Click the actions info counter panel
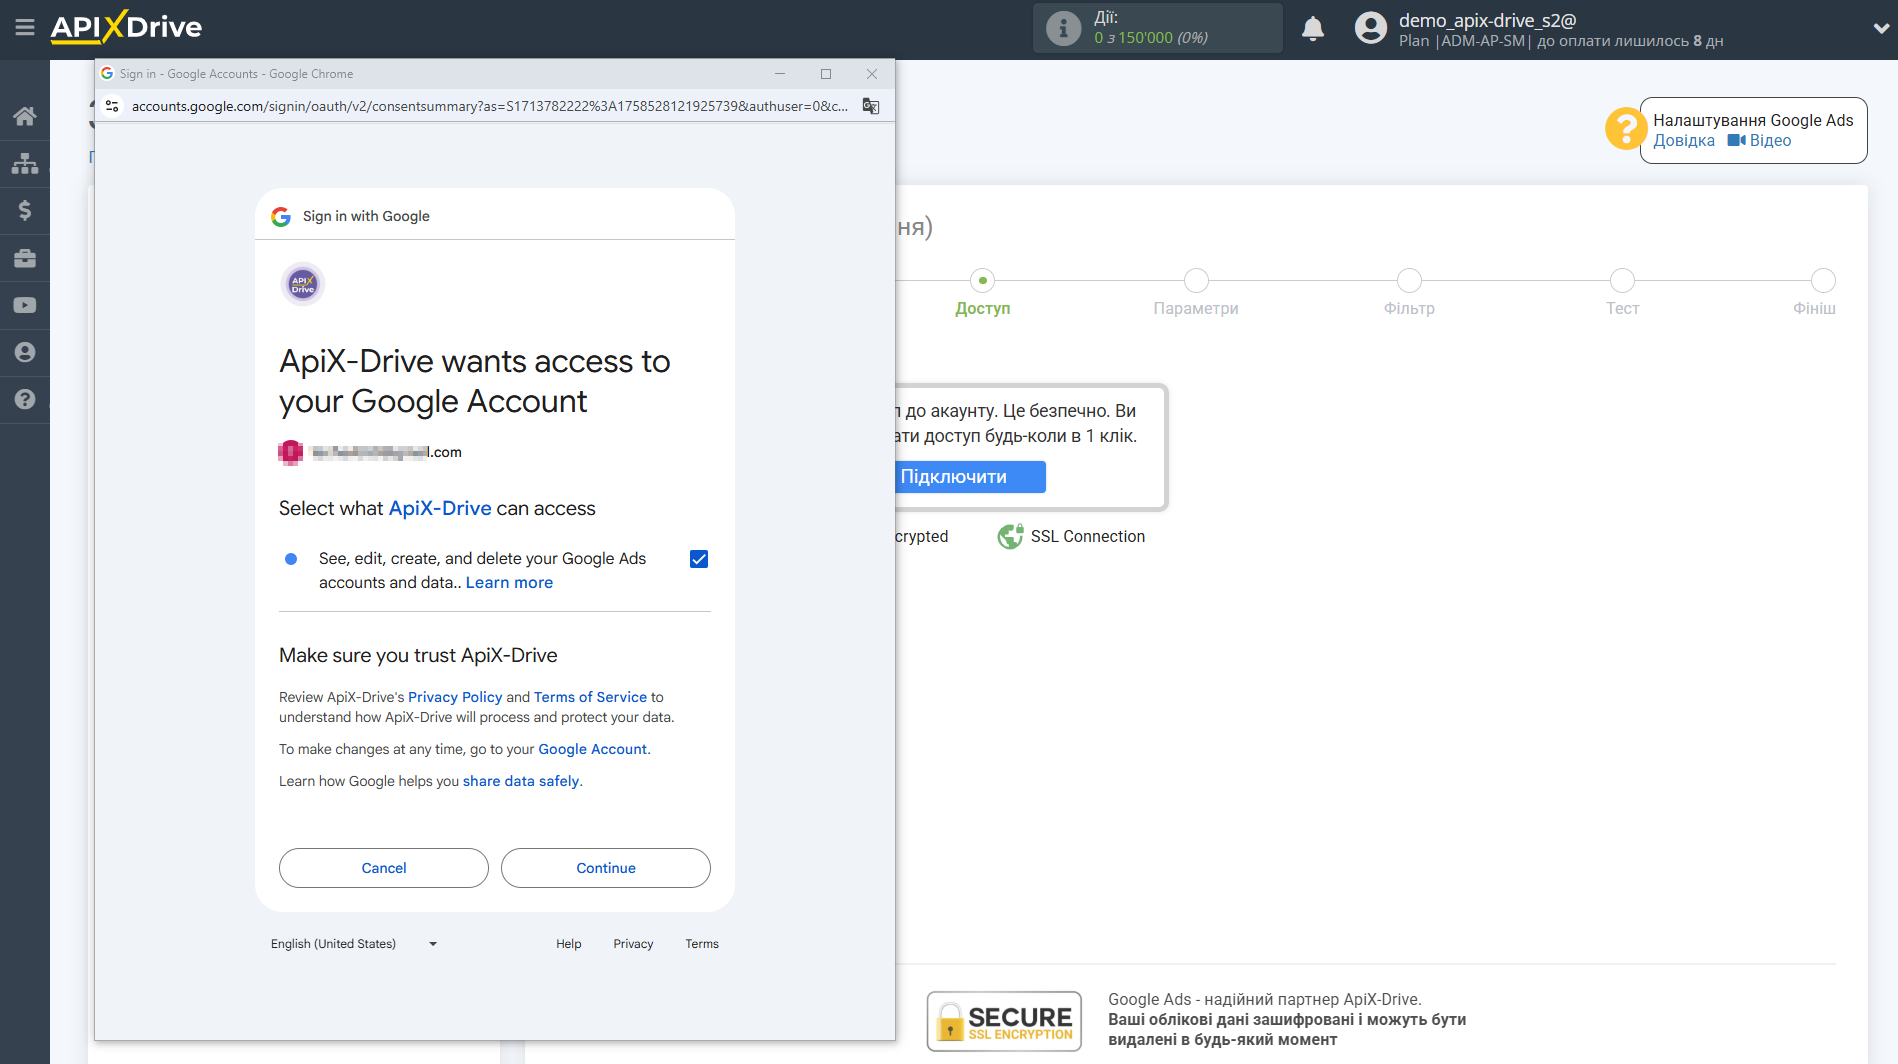Screen dimensions: 1898x1064 (1156, 28)
